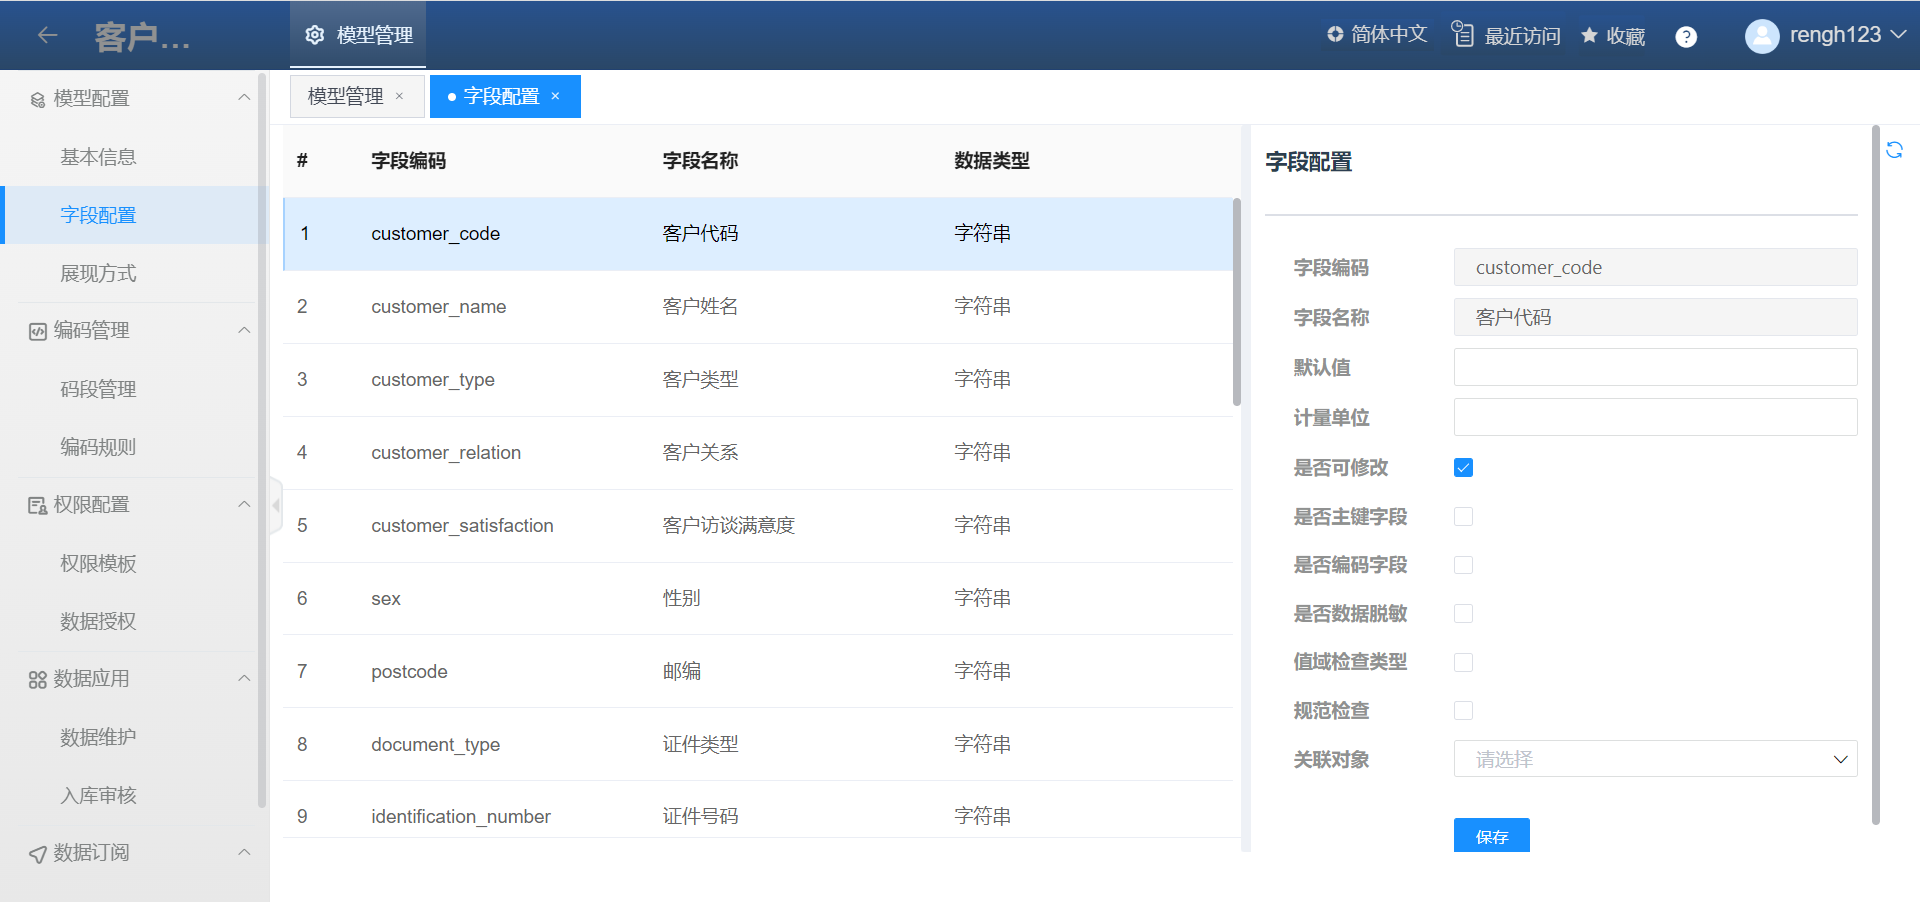The image size is (1920, 902).
Task: Click the sidebar collapse handle arrow
Action: 276,505
